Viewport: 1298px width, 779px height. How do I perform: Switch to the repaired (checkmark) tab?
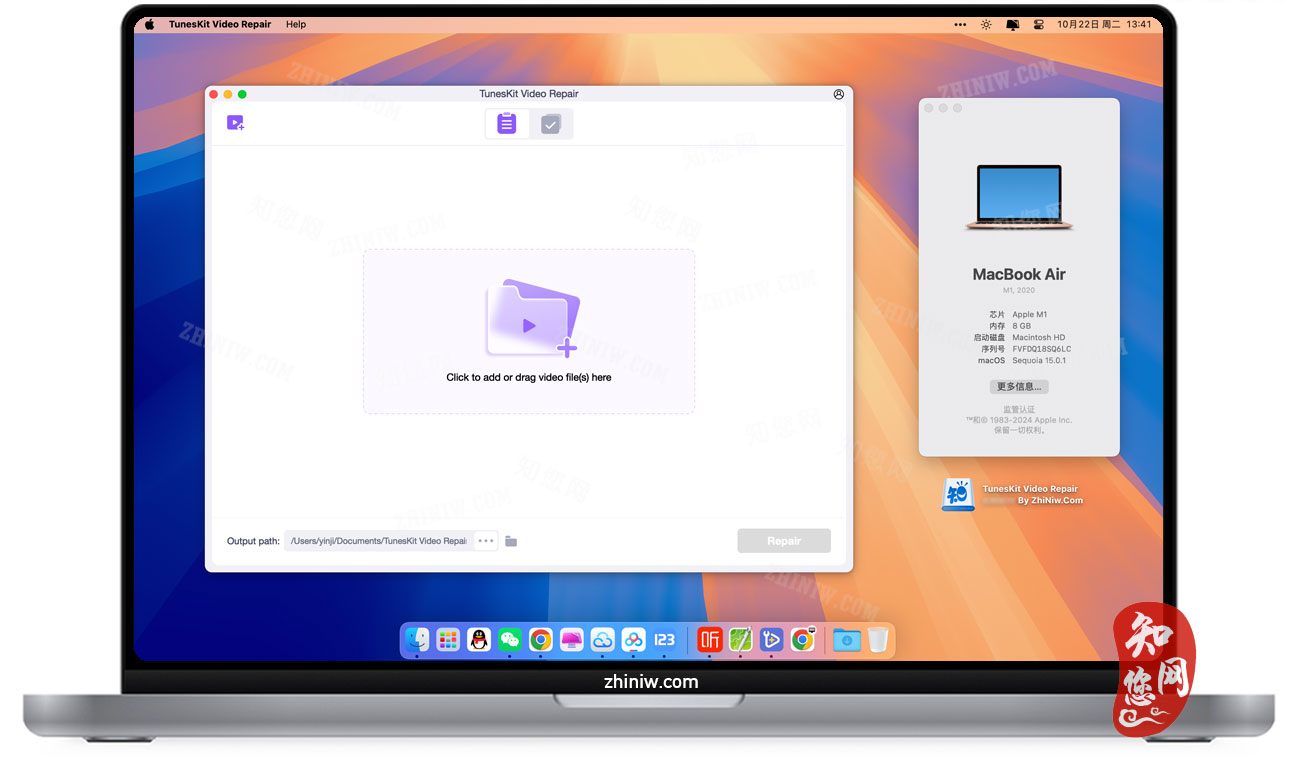click(x=551, y=124)
